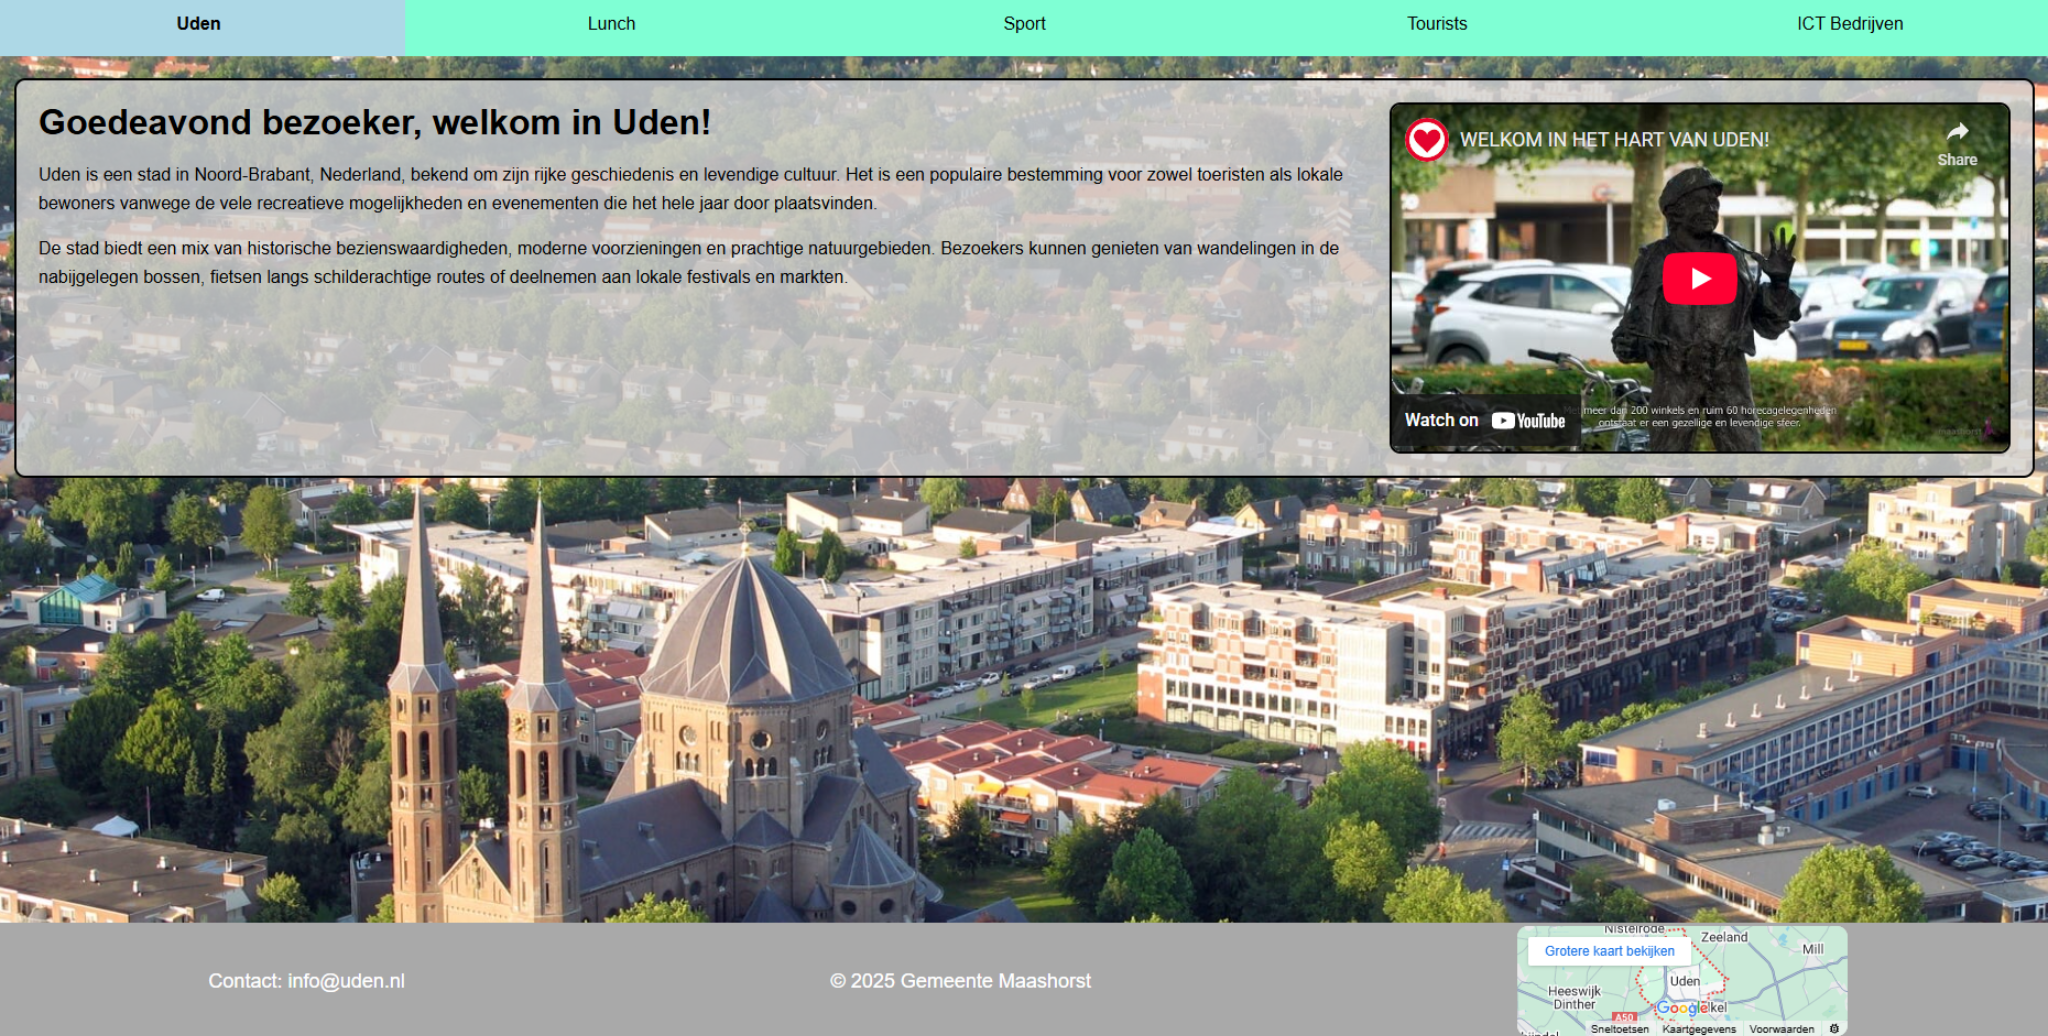The width and height of the screenshot is (2048, 1036).
Task: Click the info@uden.nl email link
Action: click(346, 981)
